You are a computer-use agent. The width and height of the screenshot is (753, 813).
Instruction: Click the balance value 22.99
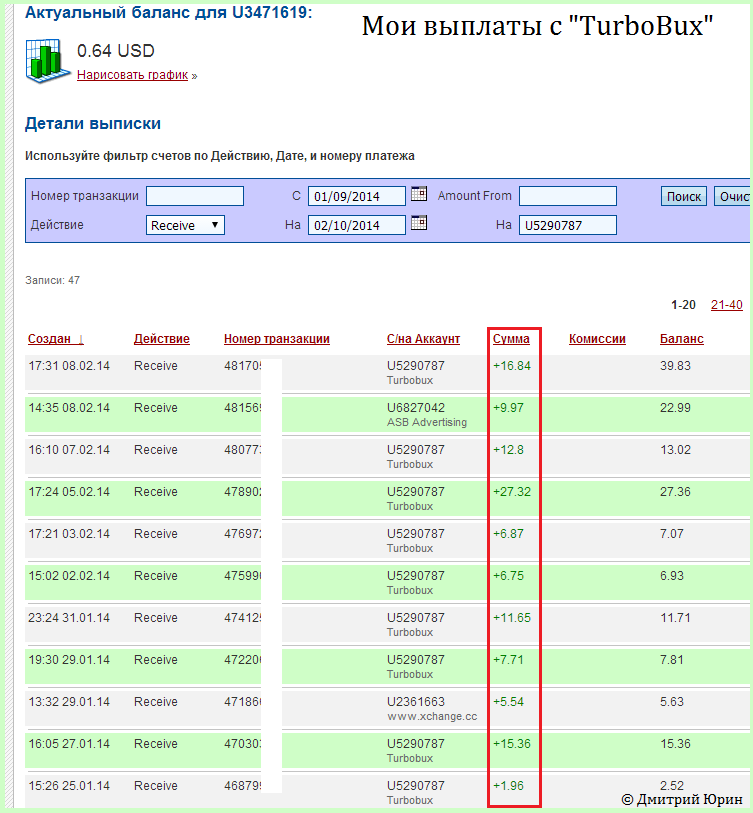click(675, 408)
